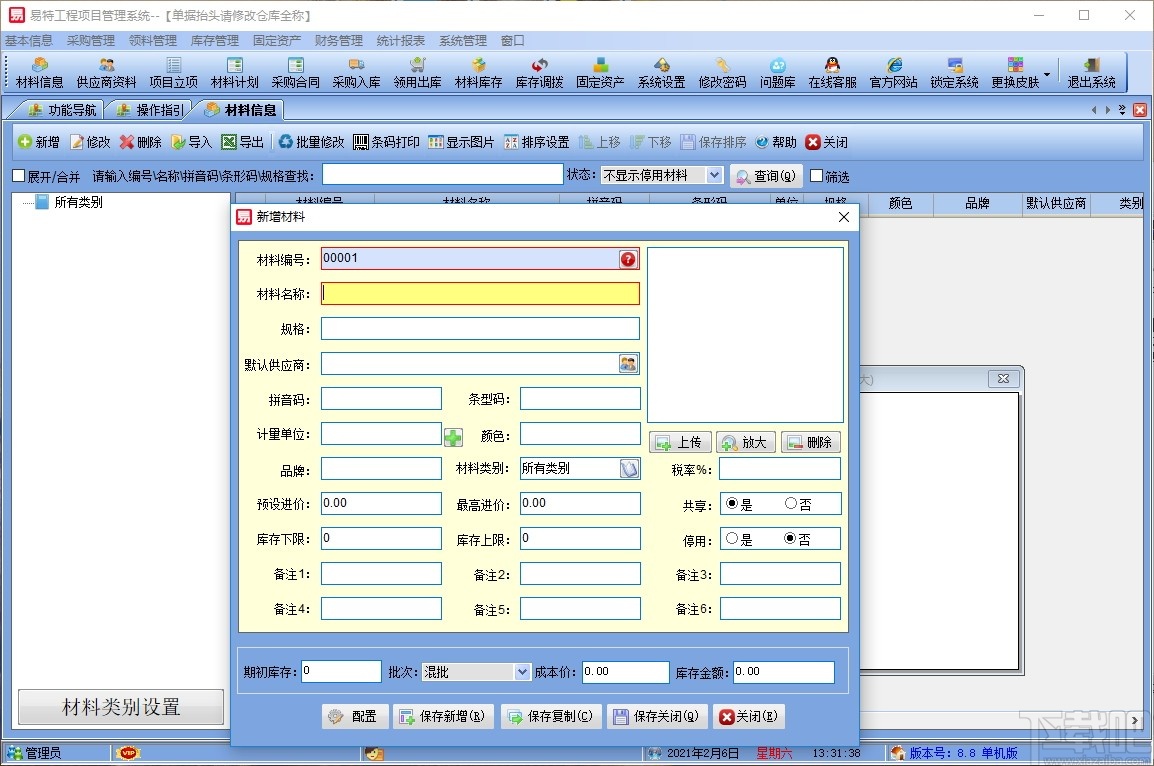
Task: Open 采购管理 menu
Action: coord(91,40)
